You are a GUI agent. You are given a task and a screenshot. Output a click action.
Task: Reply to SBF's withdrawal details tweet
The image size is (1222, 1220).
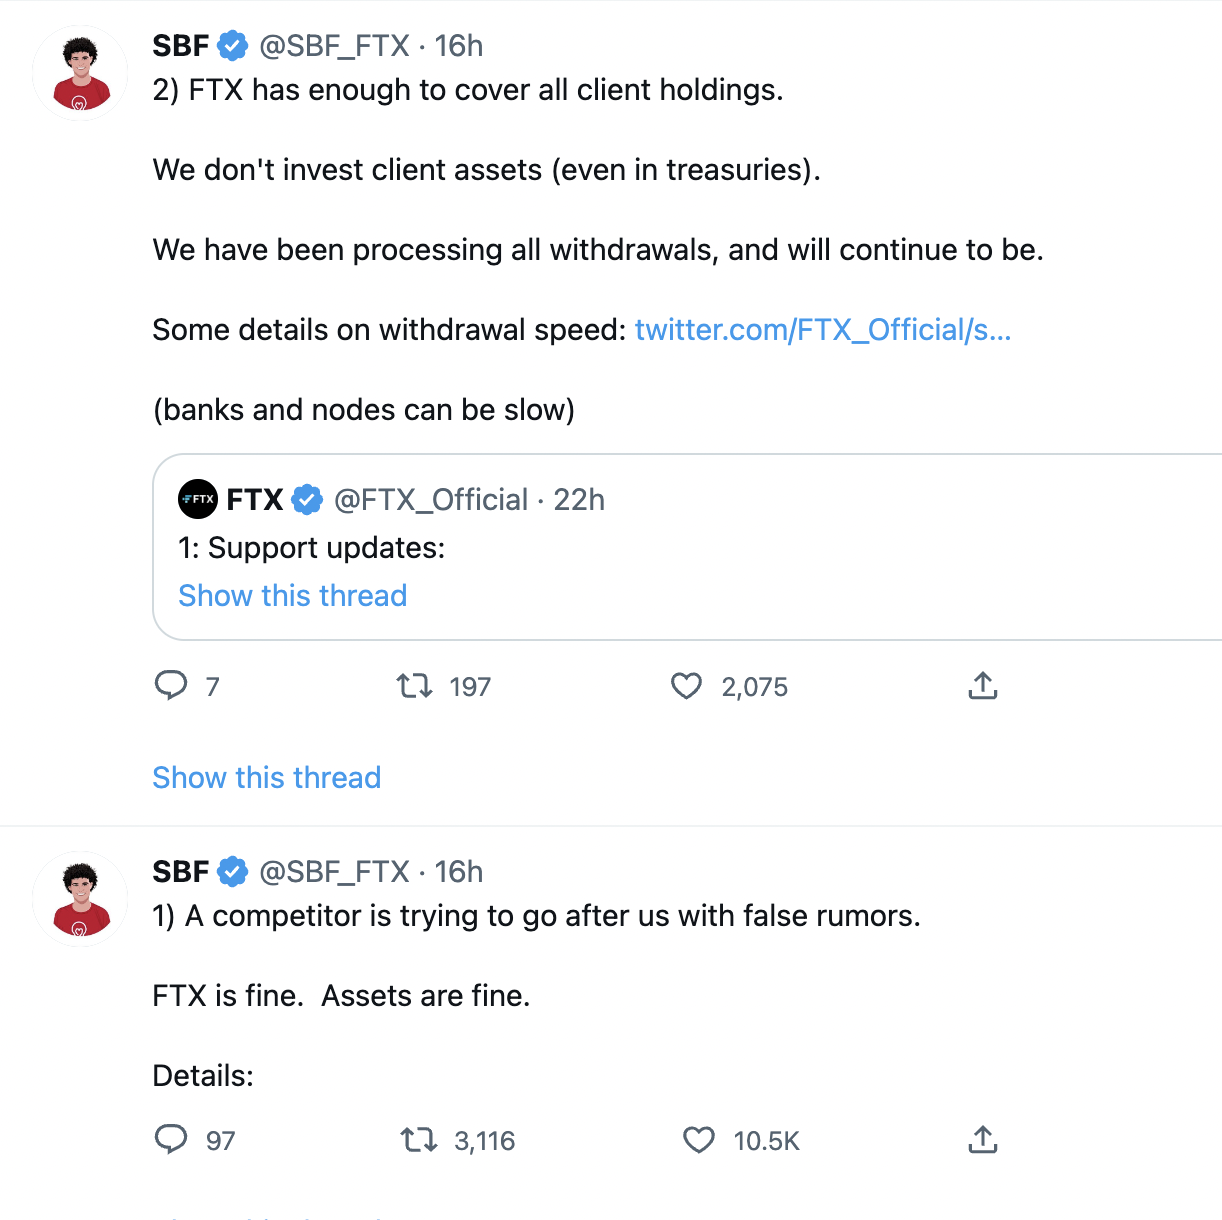(x=172, y=686)
